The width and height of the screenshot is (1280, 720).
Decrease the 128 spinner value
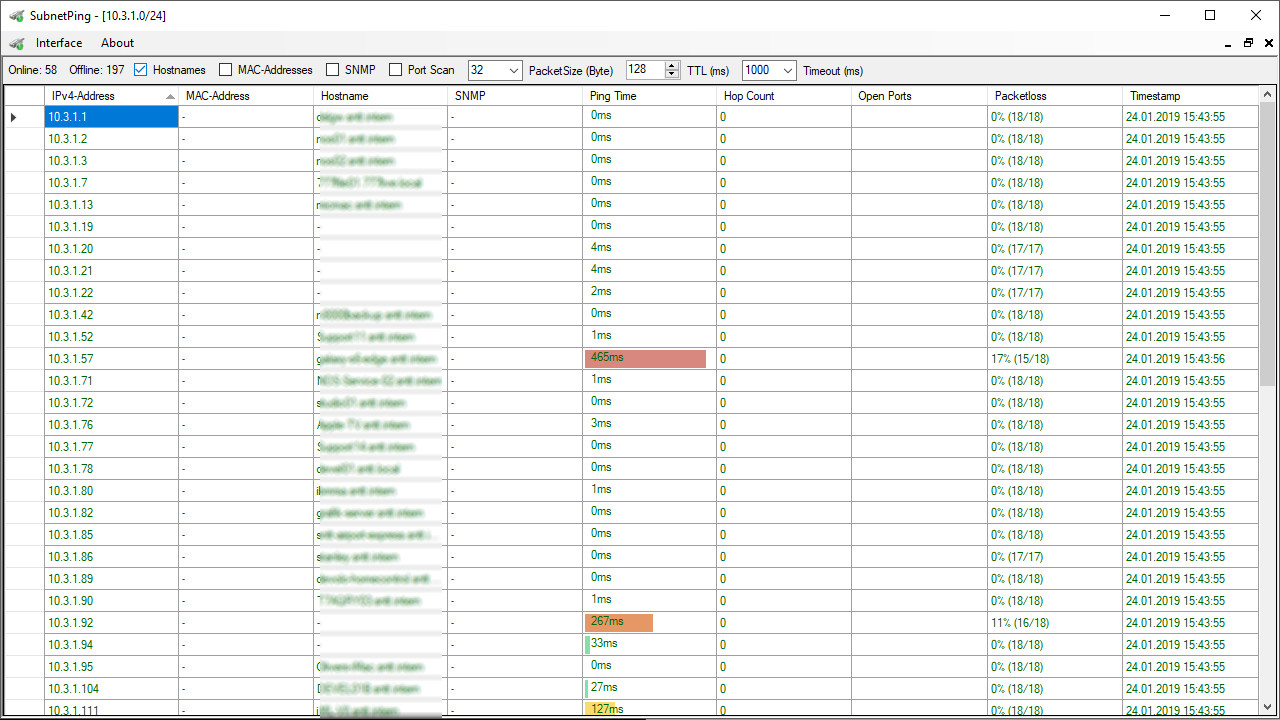point(672,75)
